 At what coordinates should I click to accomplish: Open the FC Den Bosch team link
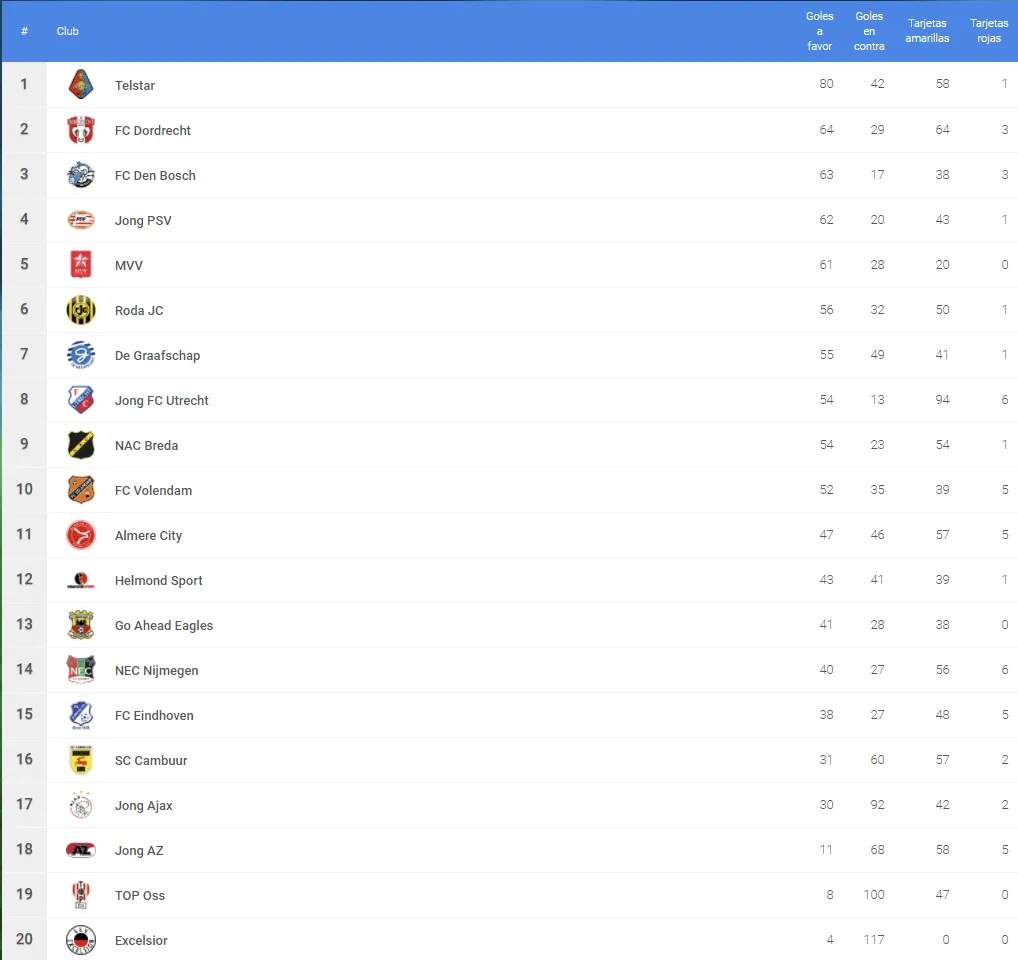pyautogui.click(x=155, y=175)
